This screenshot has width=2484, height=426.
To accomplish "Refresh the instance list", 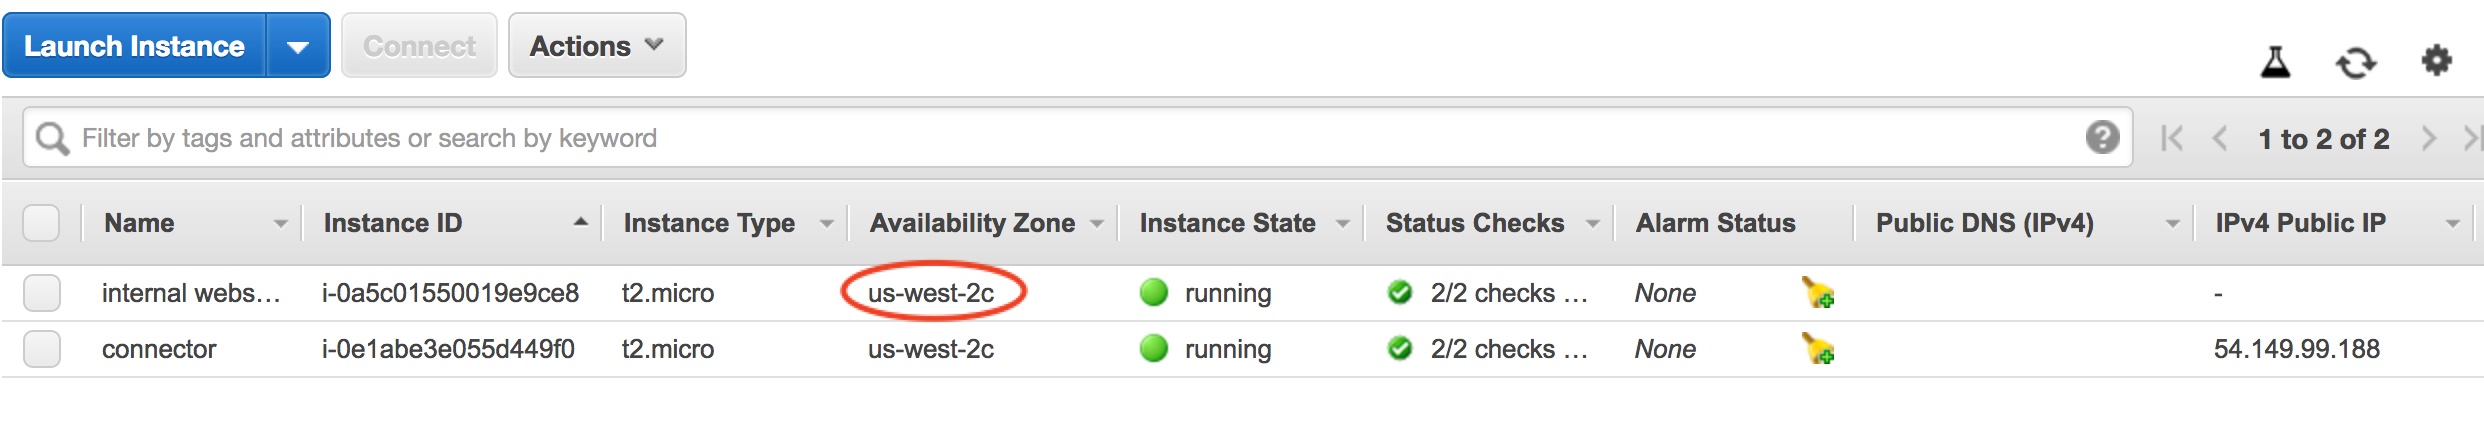I will (x=2355, y=63).
